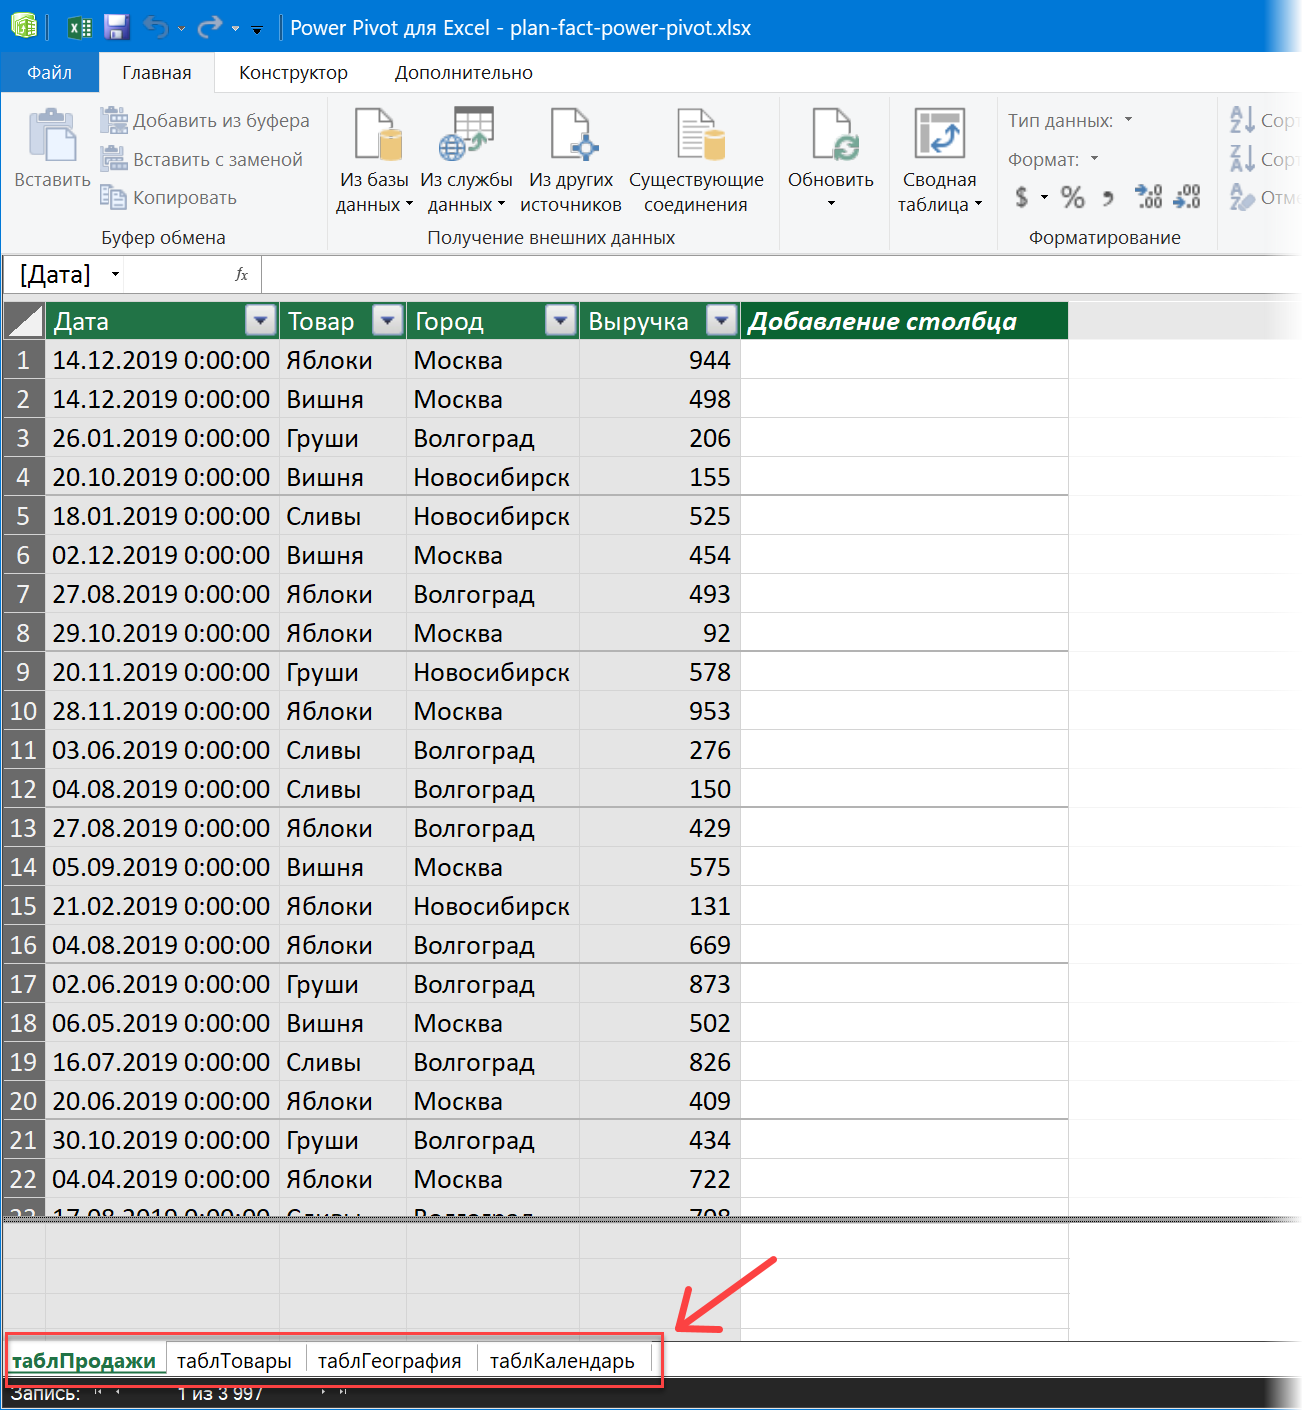The height and width of the screenshot is (1410, 1303).
Task: Click Сливы cell in row 12
Action: (343, 789)
